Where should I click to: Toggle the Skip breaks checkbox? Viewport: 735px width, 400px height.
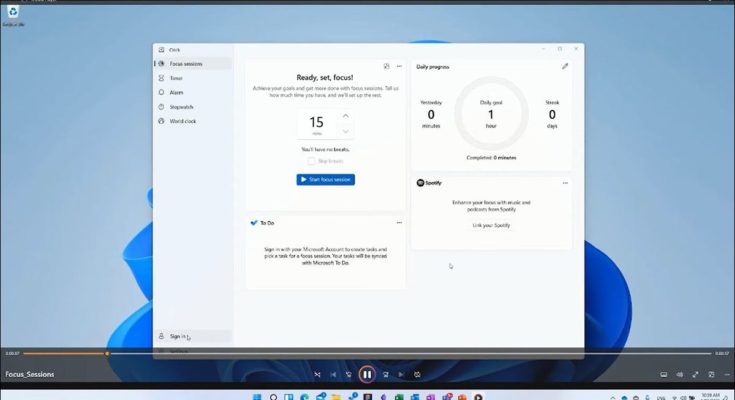pyautogui.click(x=312, y=160)
